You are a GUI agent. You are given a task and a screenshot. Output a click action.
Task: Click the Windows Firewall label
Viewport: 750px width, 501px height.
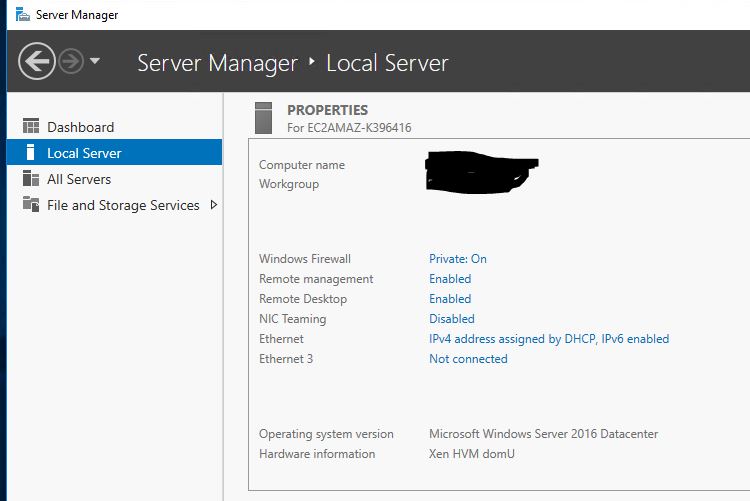coord(305,259)
